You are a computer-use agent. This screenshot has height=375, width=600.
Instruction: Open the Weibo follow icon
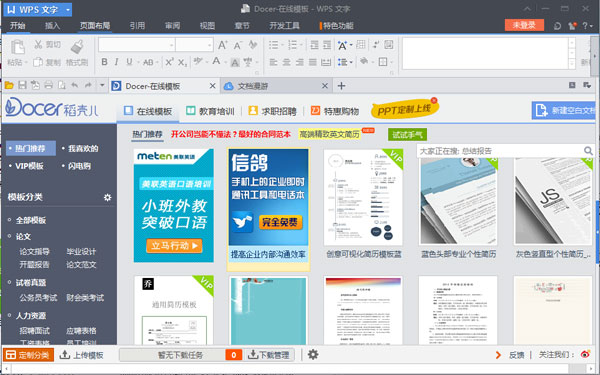585,355
